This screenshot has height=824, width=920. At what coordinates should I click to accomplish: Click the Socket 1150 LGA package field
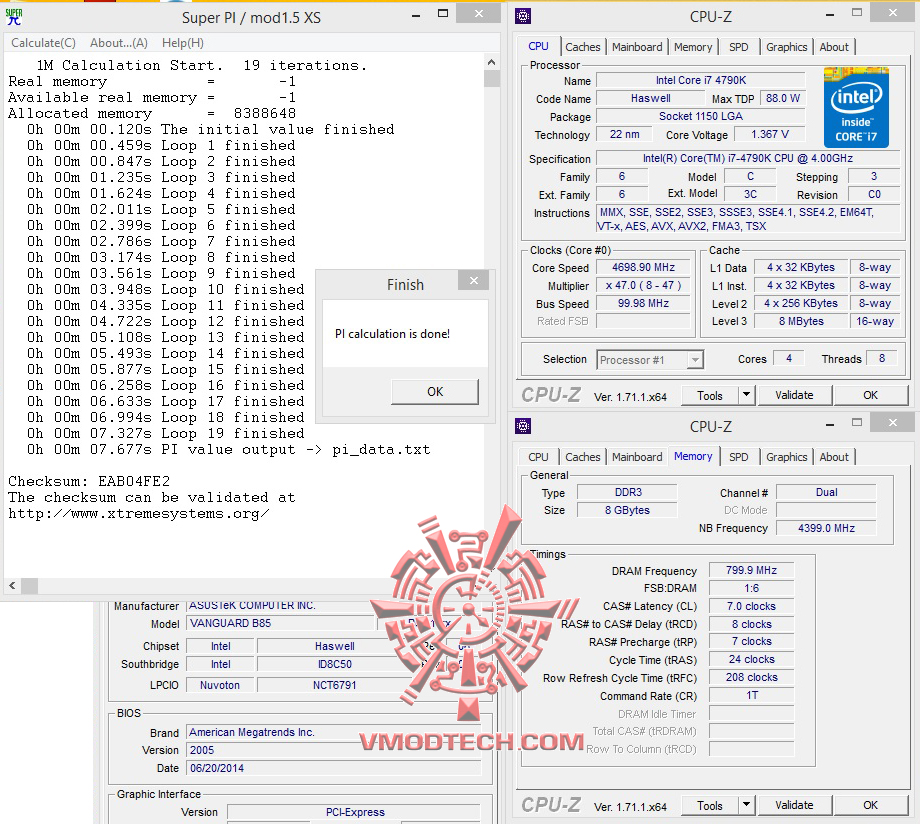701,116
